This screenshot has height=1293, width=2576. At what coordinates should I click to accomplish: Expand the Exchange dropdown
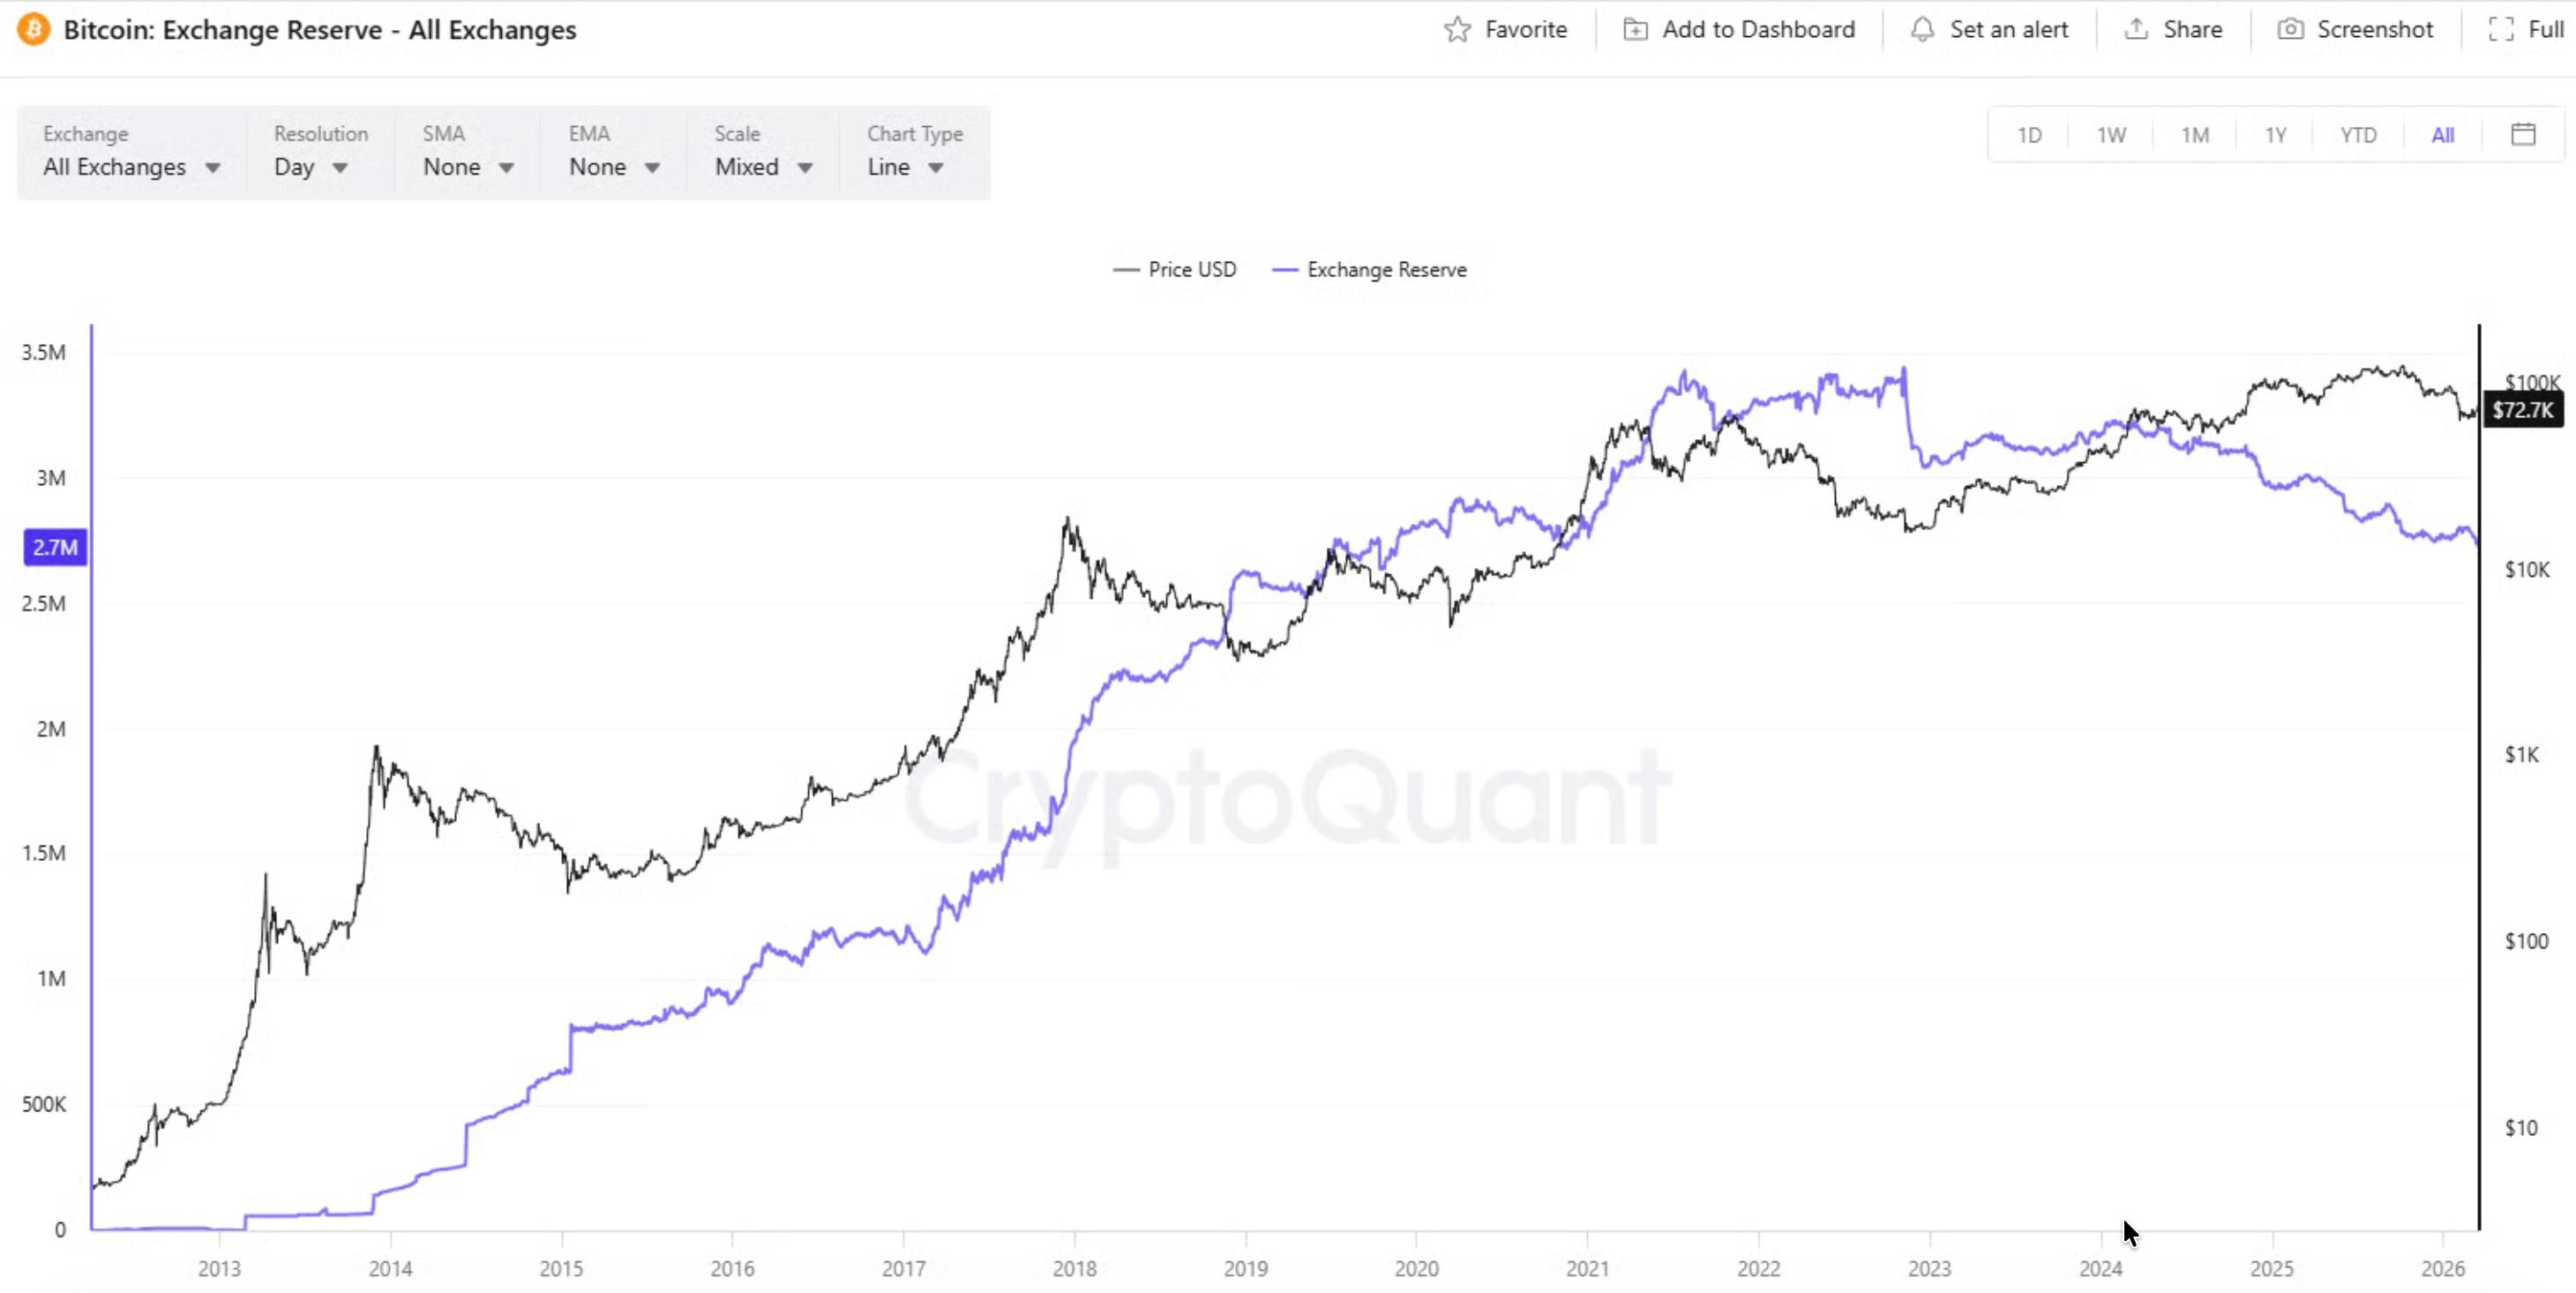(131, 167)
